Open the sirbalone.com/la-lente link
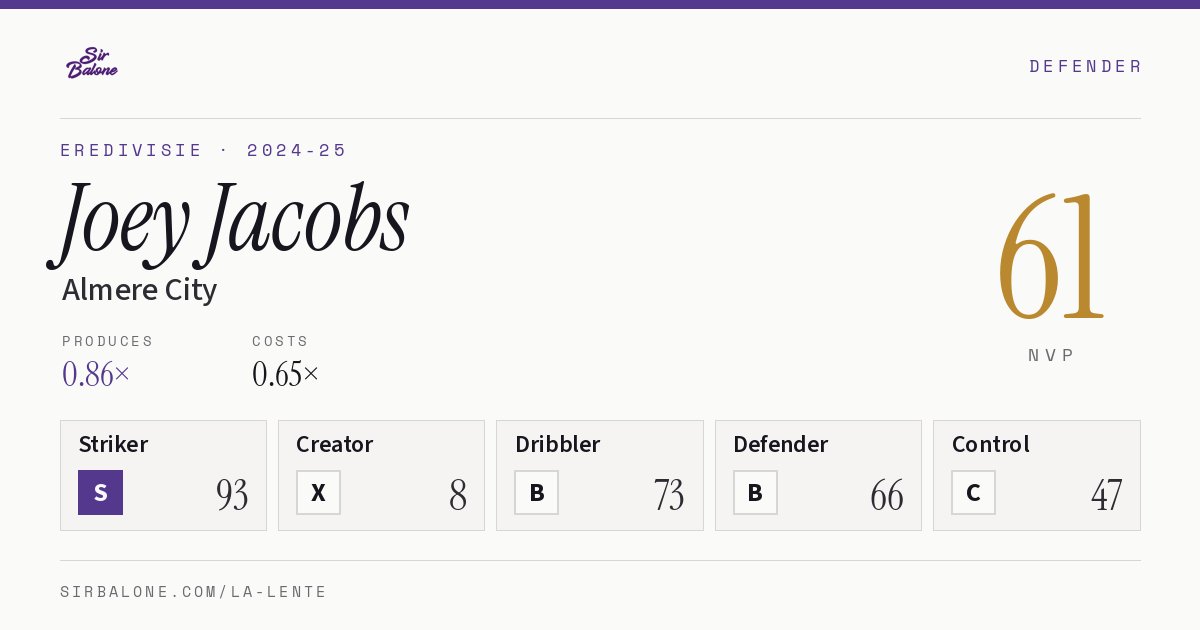The image size is (1200, 630). 194,592
